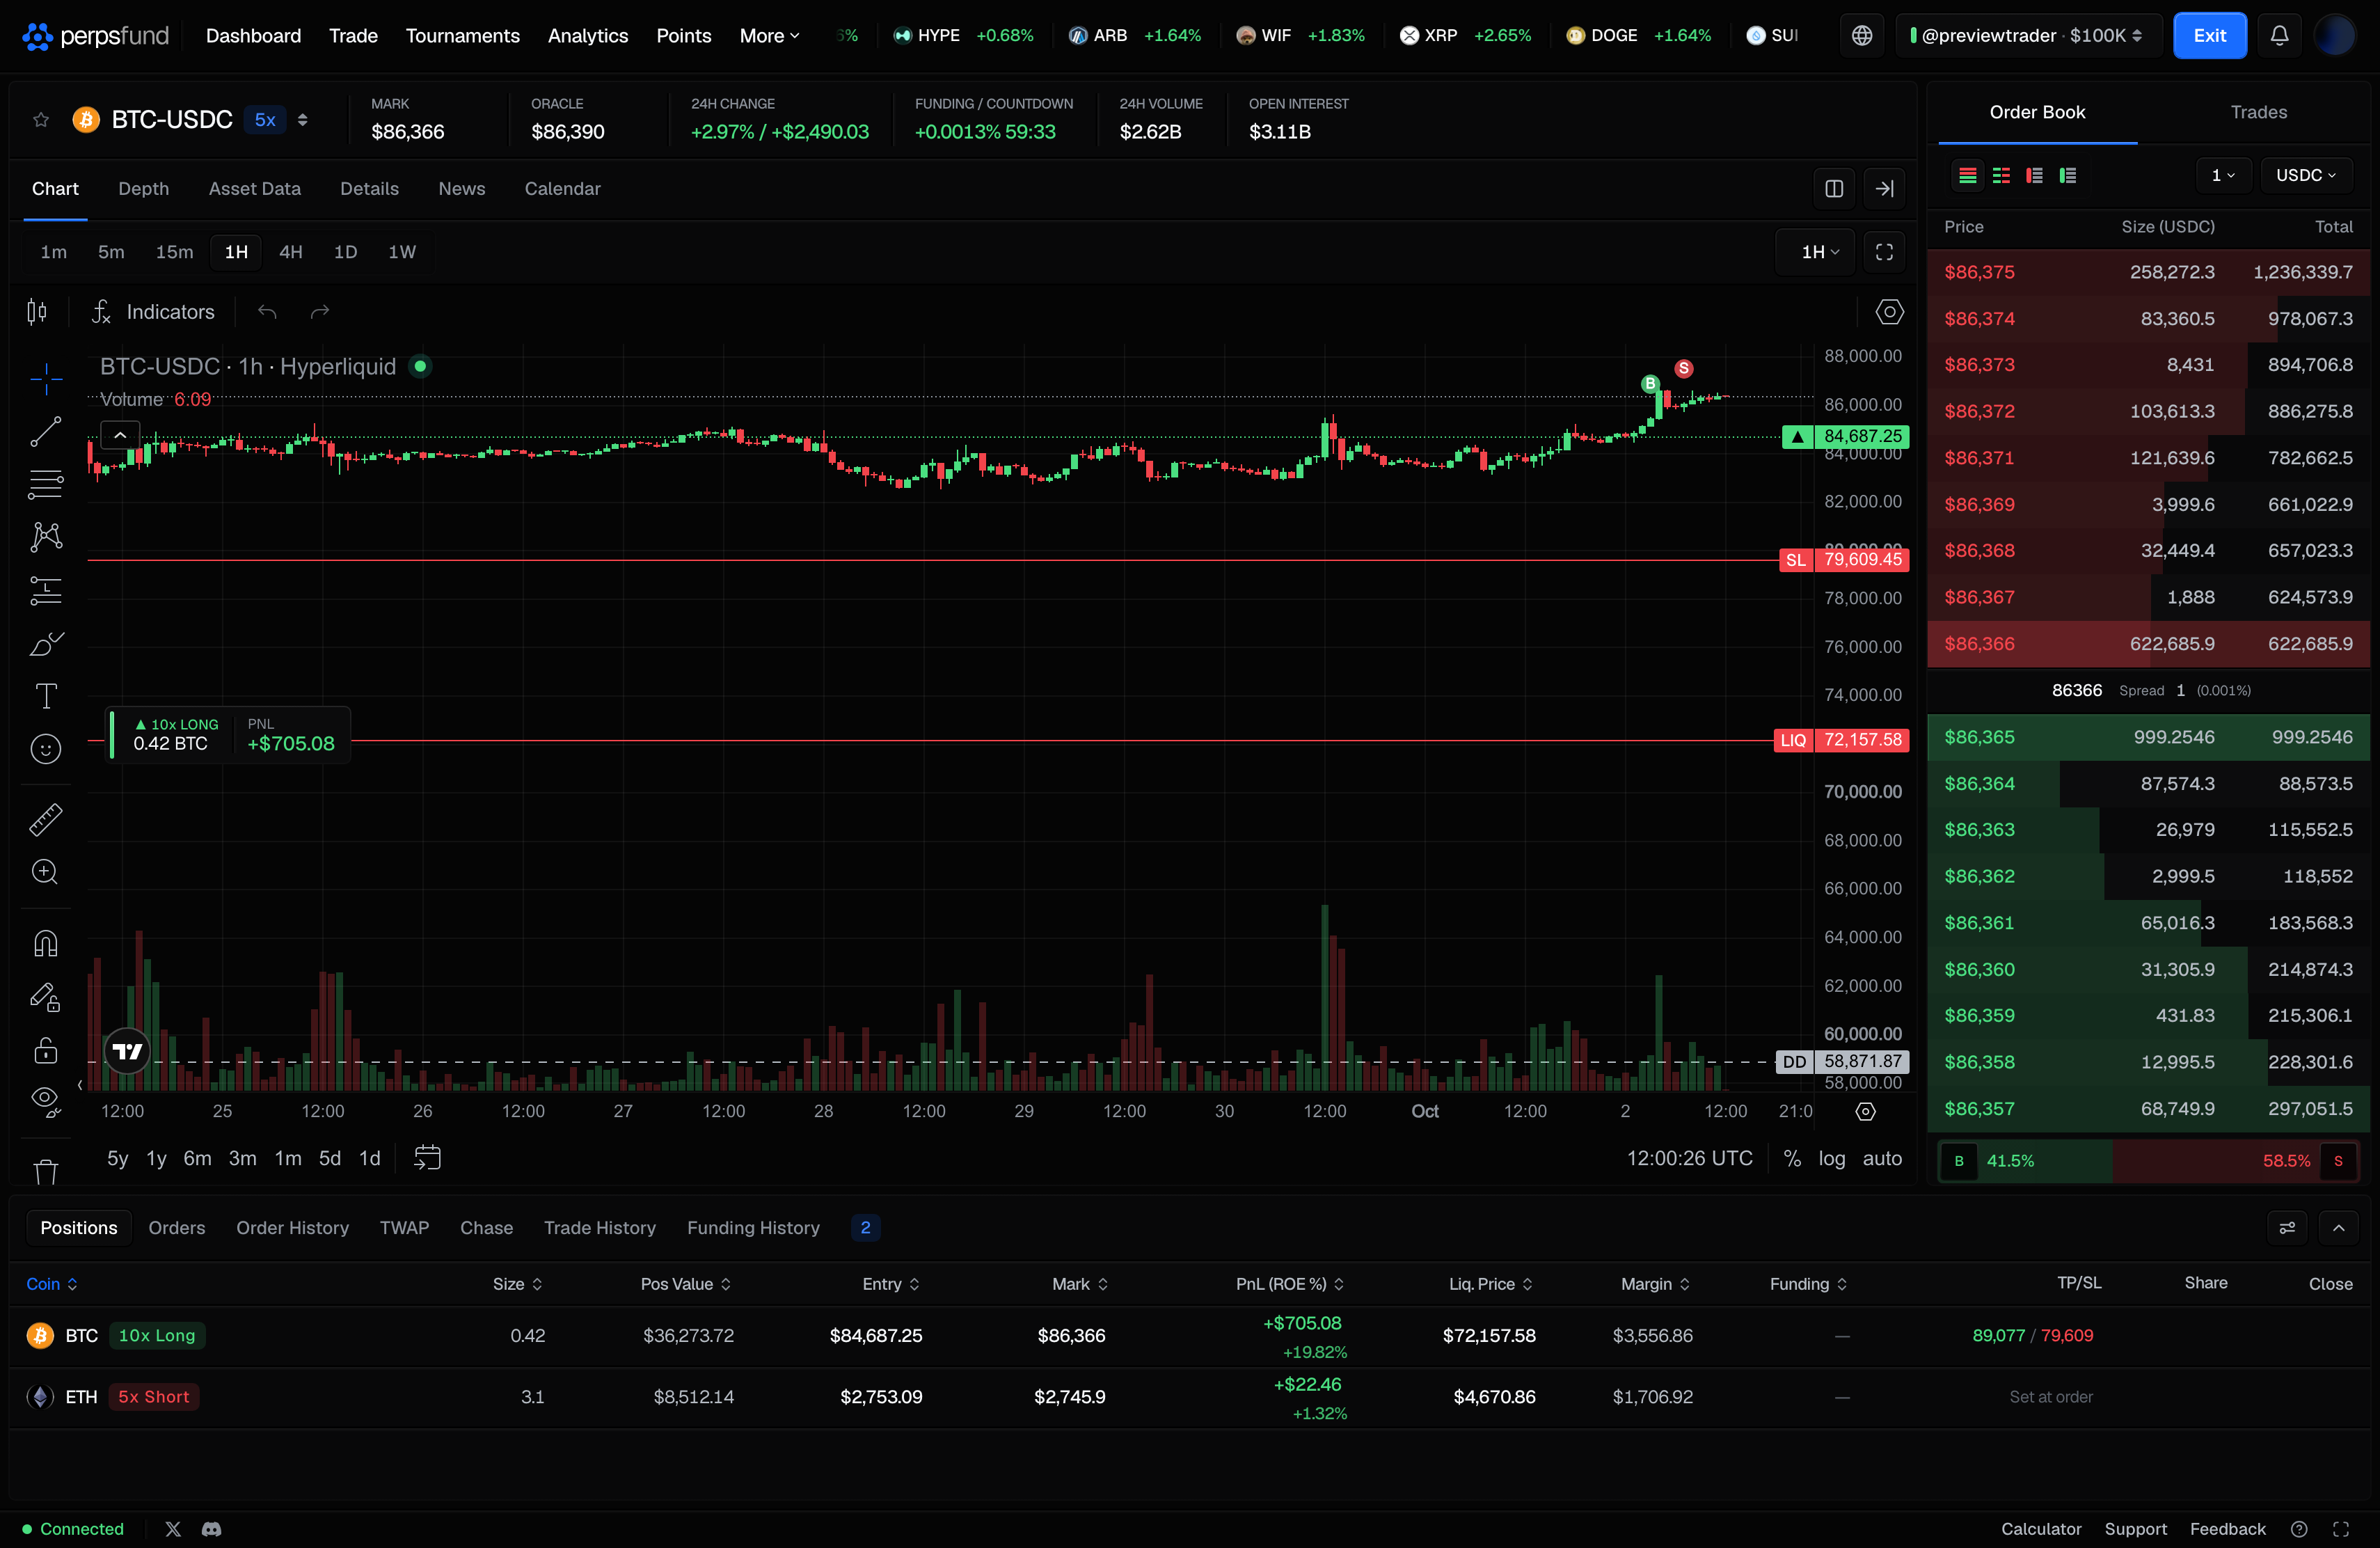Open the @previewtrader account dropdown
This screenshot has height=1548, width=2380.
2028,36
